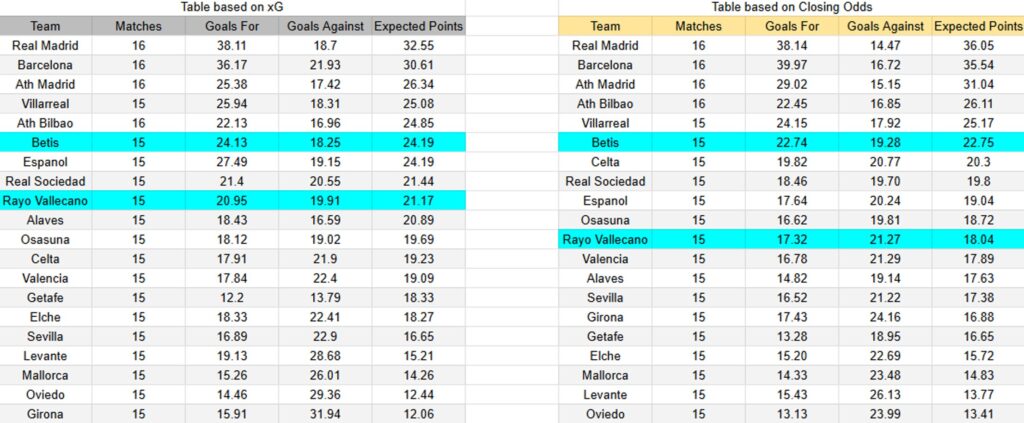Click the 'Table based on Closing Odds' title
Image resolution: width=1024 pixels, height=423 pixels.
(789, 7)
